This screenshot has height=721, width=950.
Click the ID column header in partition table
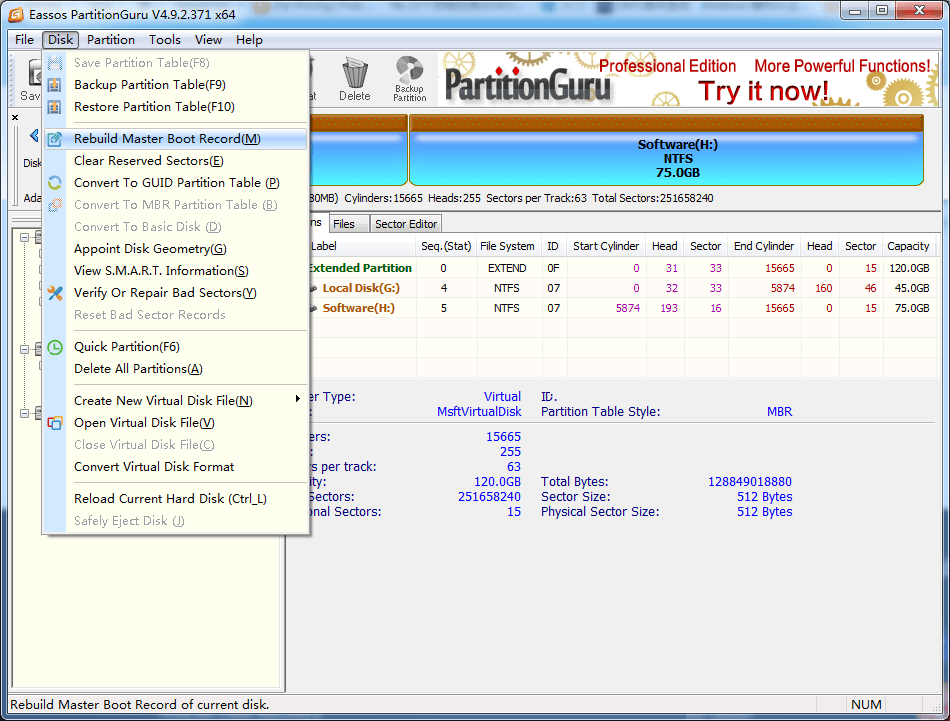coord(553,247)
